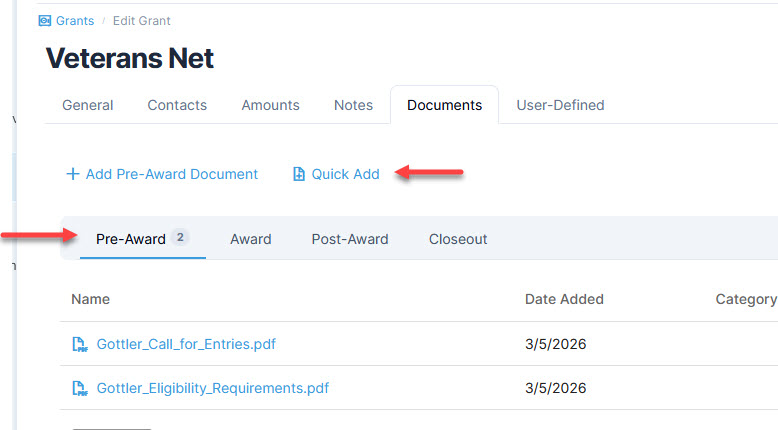The width and height of the screenshot is (778, 430).
Task: Sort by the Name column header
Action: [91, 299]
